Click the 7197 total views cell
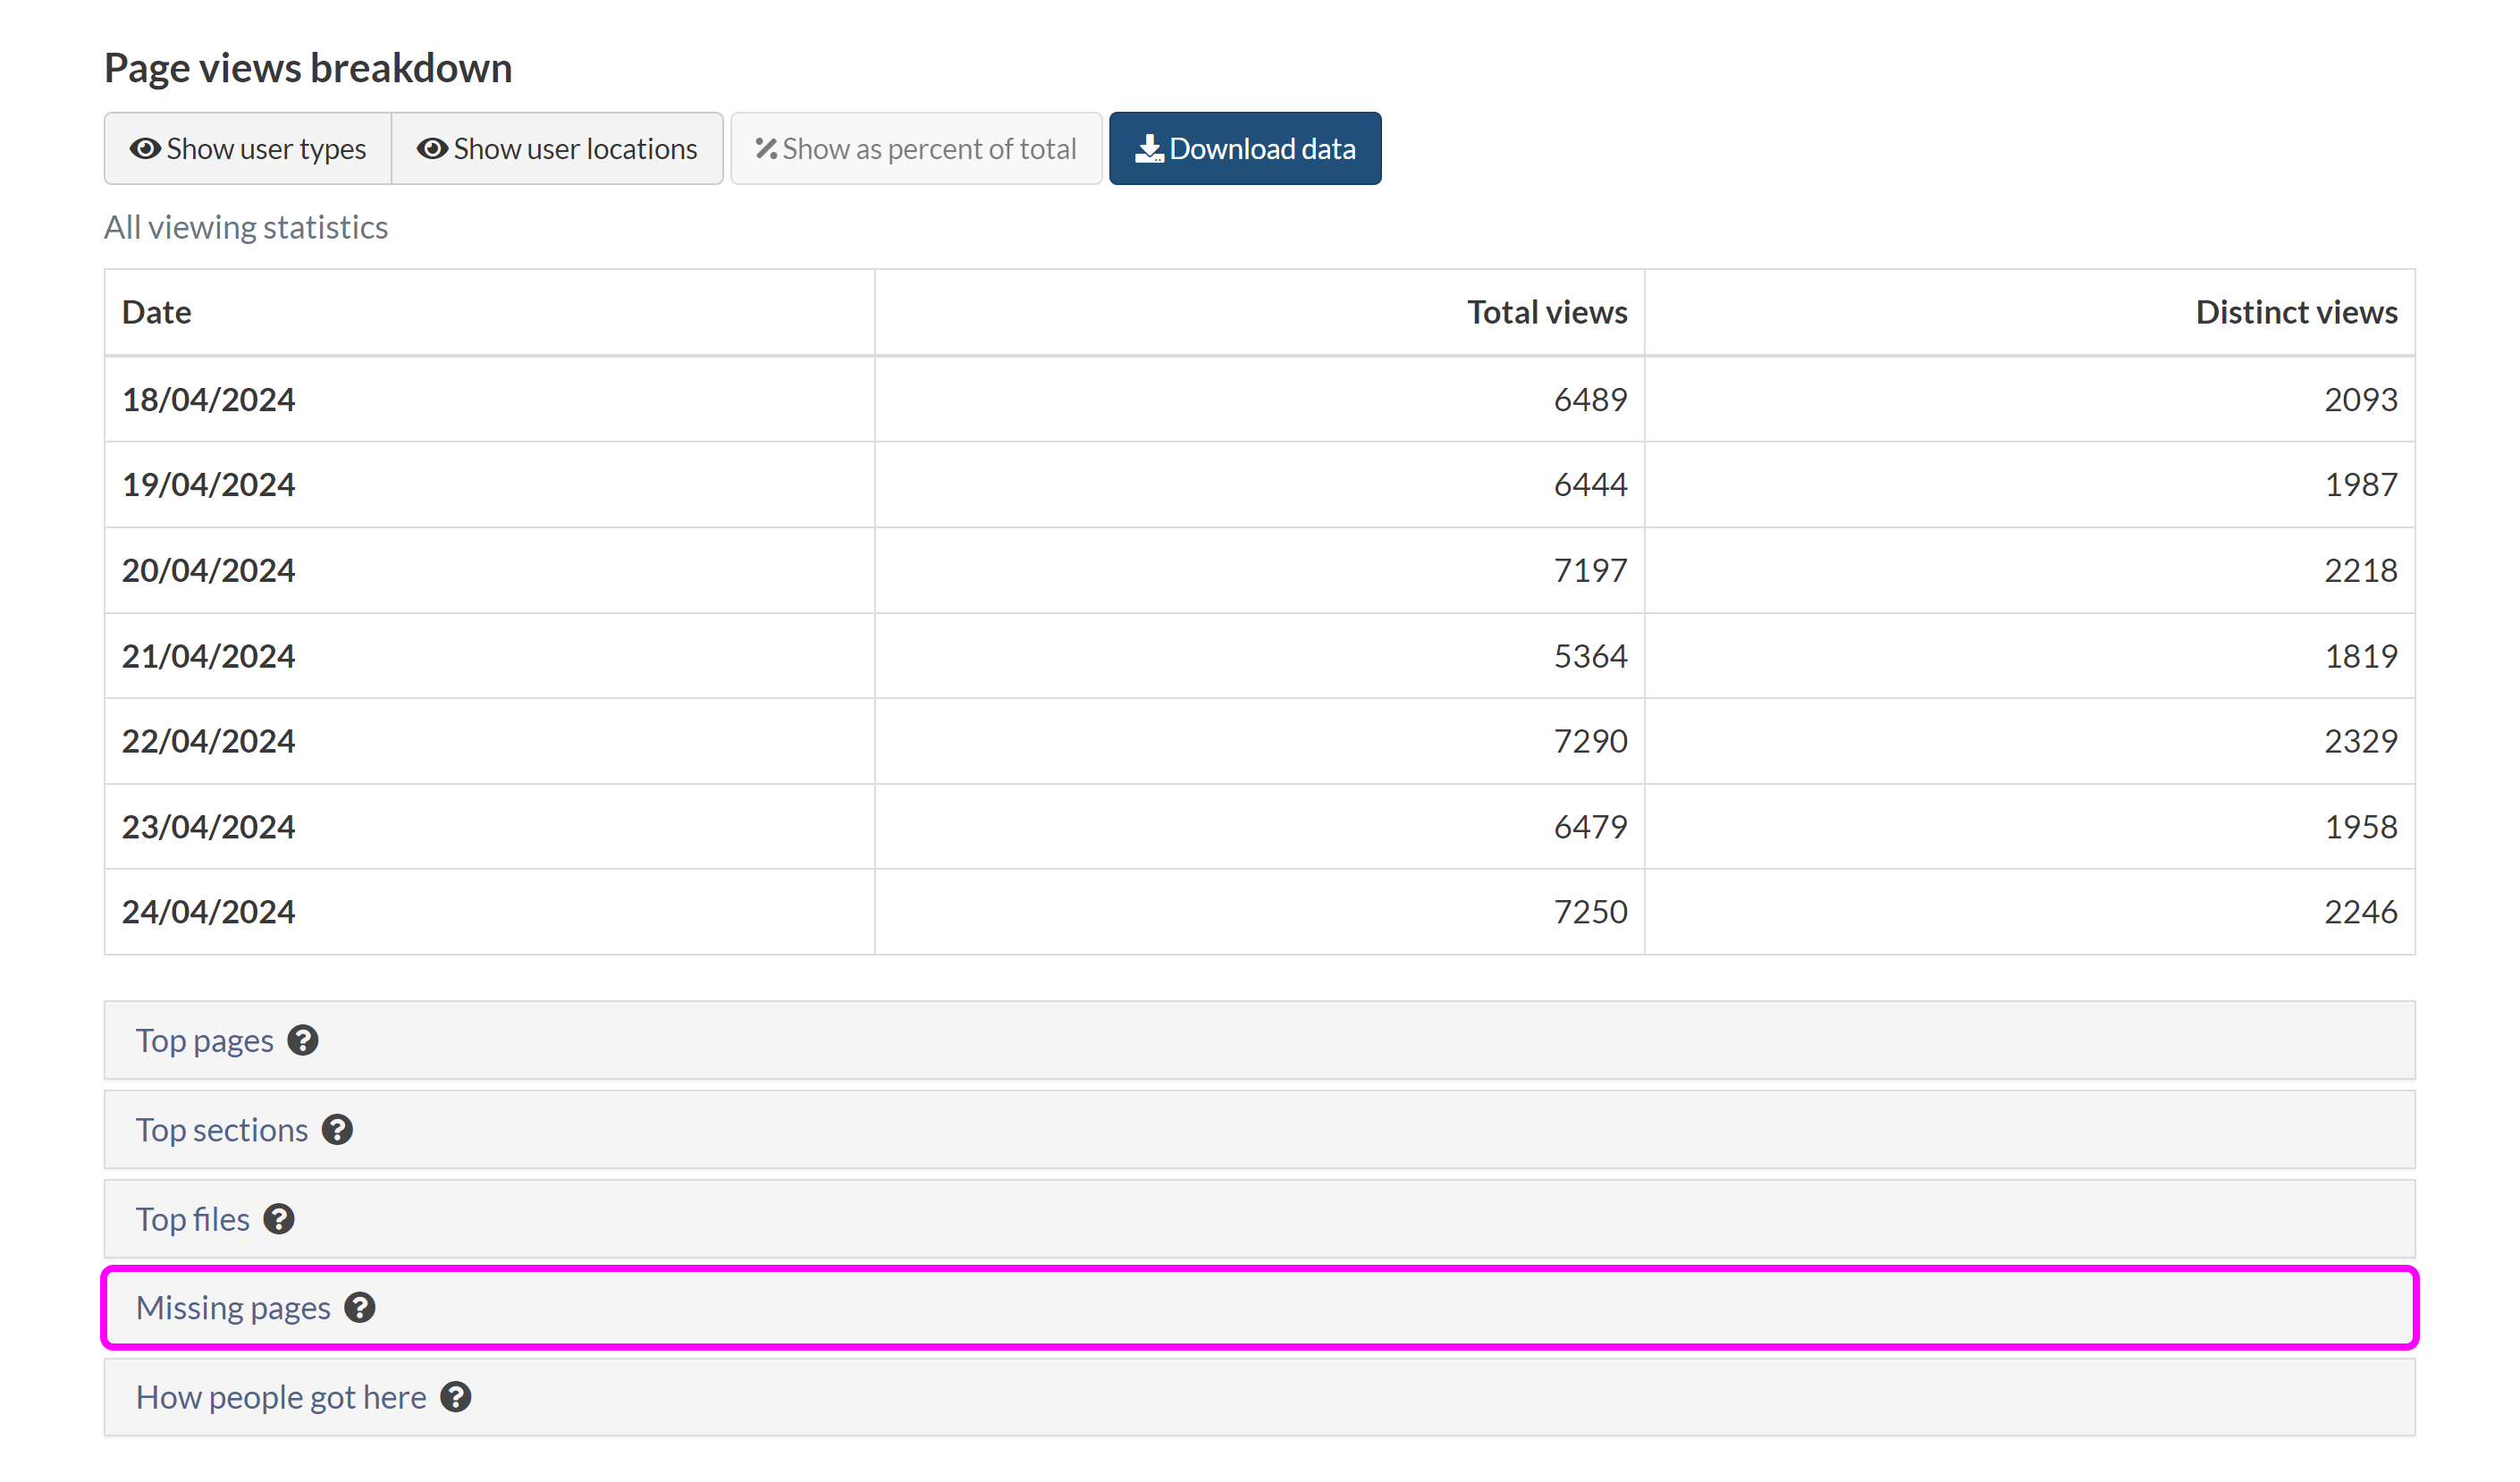The width and height of the screenshot is (2520, 1482). pyautogui.click(x=1590, y=570)
